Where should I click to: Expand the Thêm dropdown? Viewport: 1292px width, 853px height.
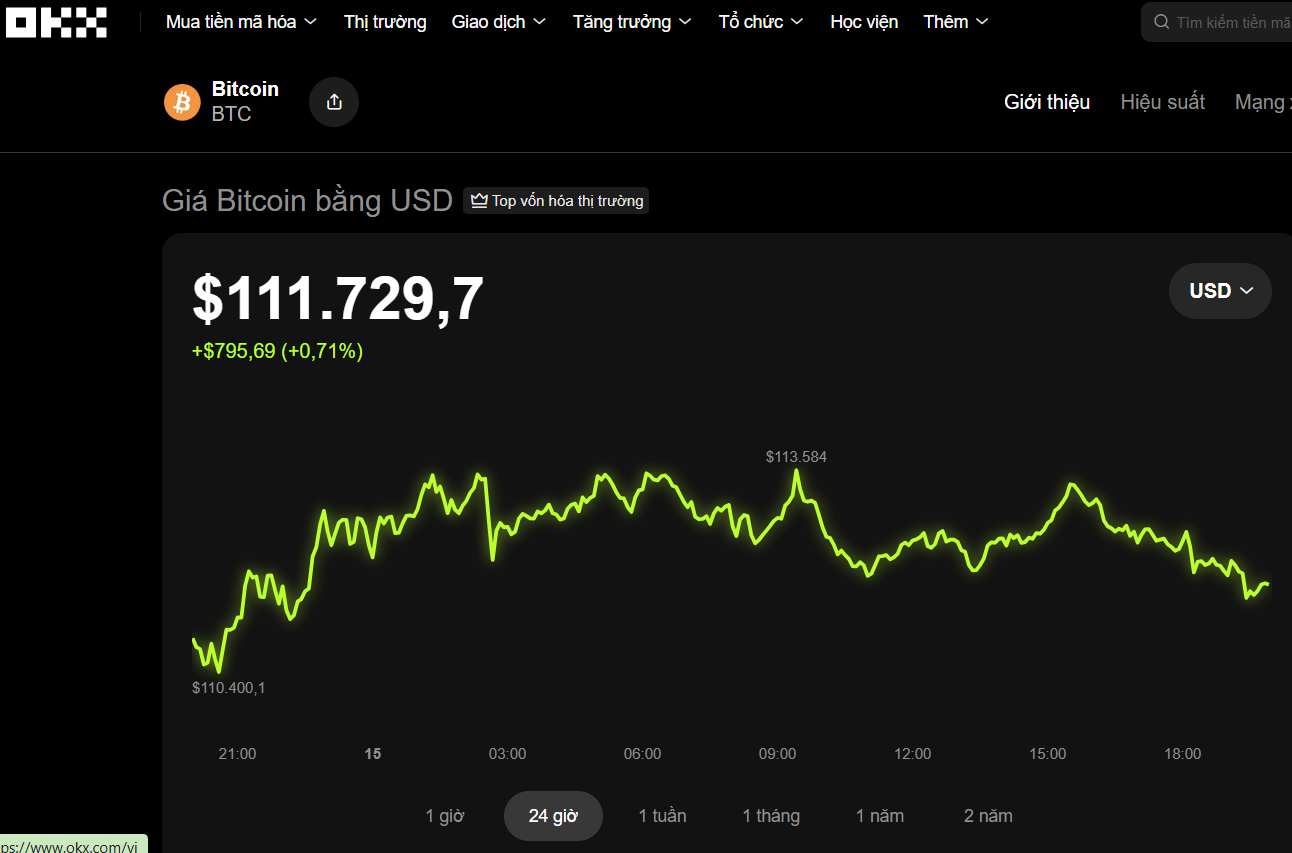(956, 22)
